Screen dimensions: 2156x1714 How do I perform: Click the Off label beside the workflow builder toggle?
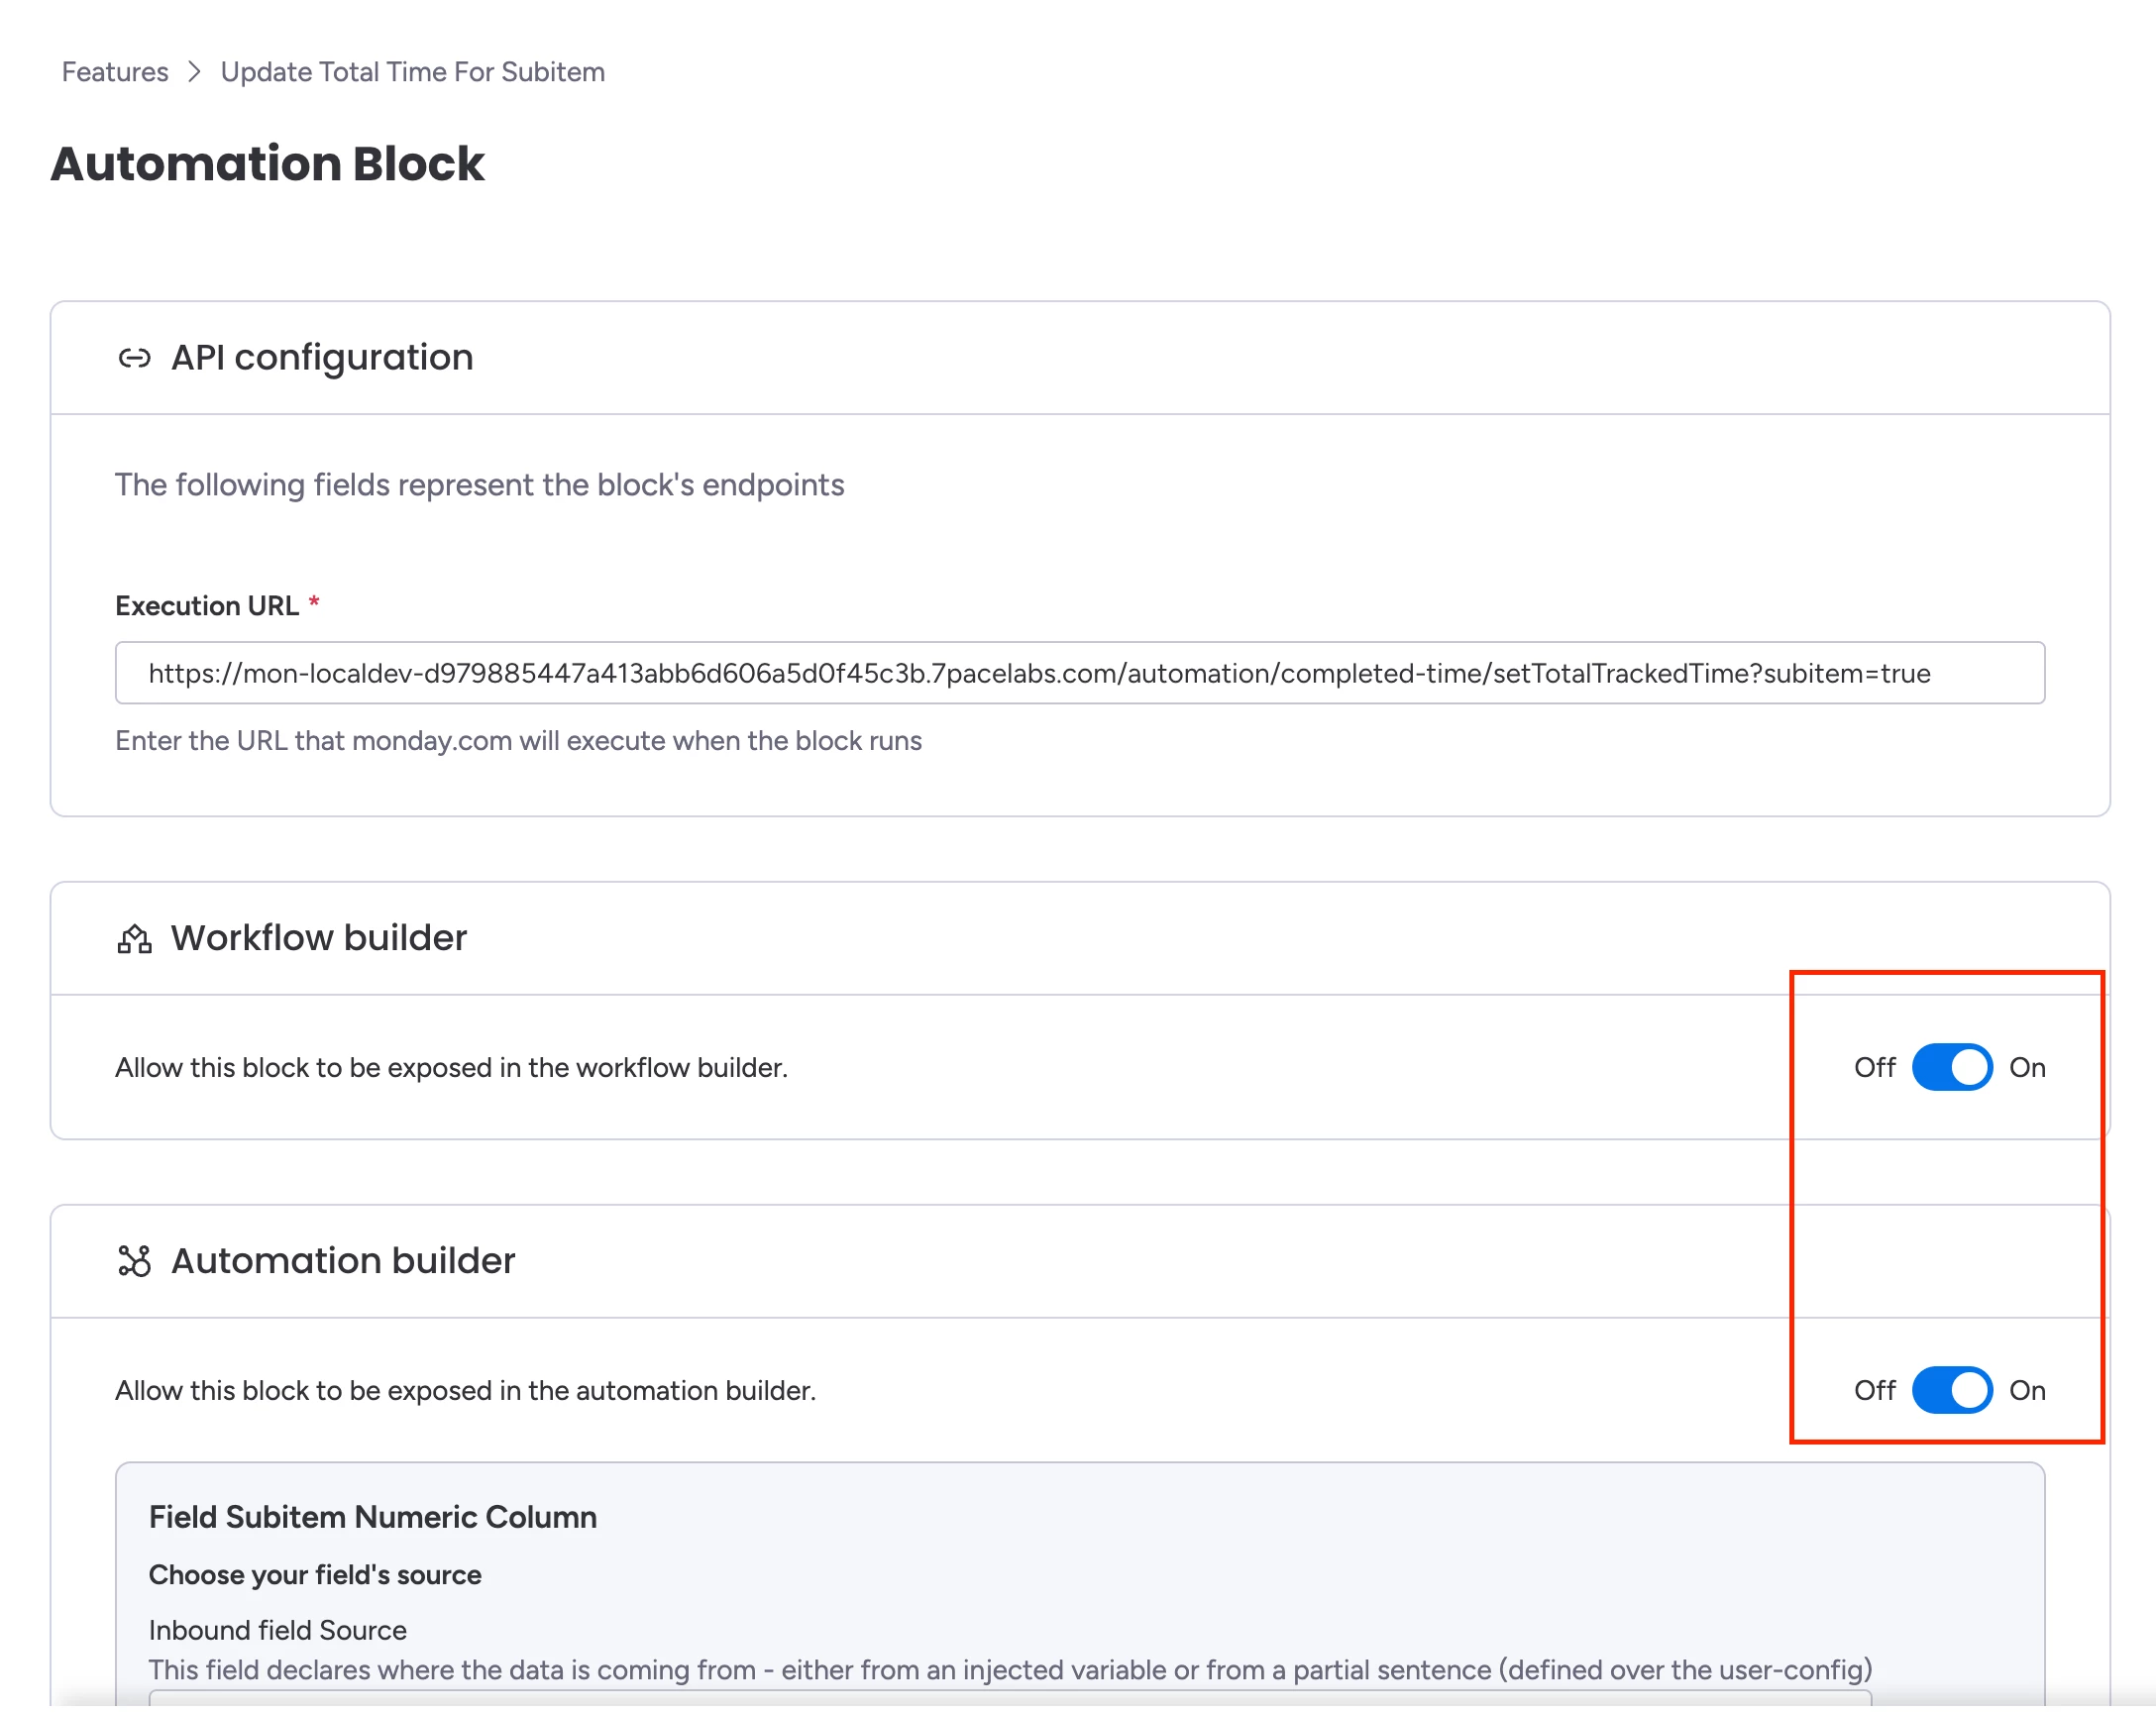(1874, 1067)
